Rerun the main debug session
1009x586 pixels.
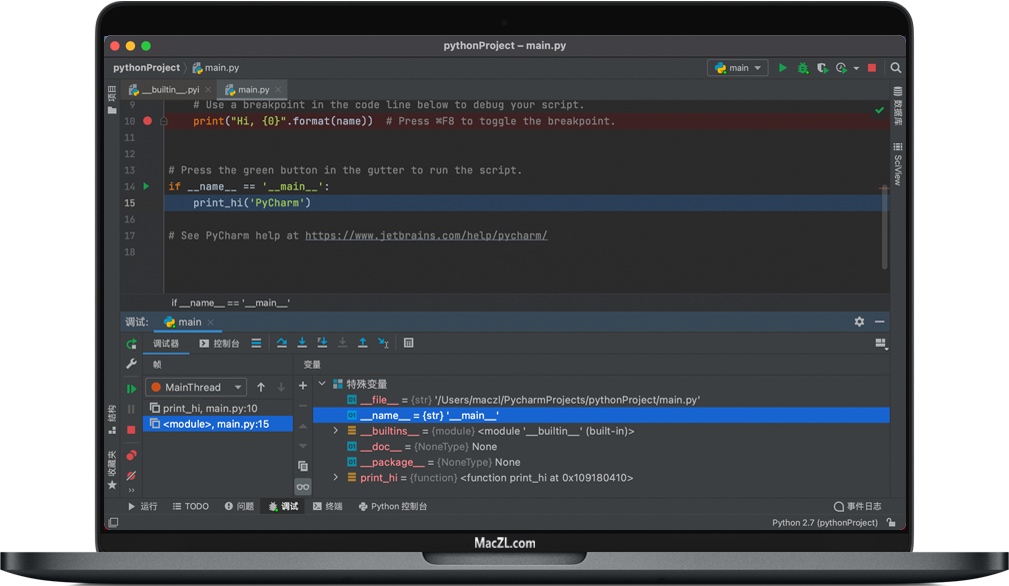[x=132, y=343]
